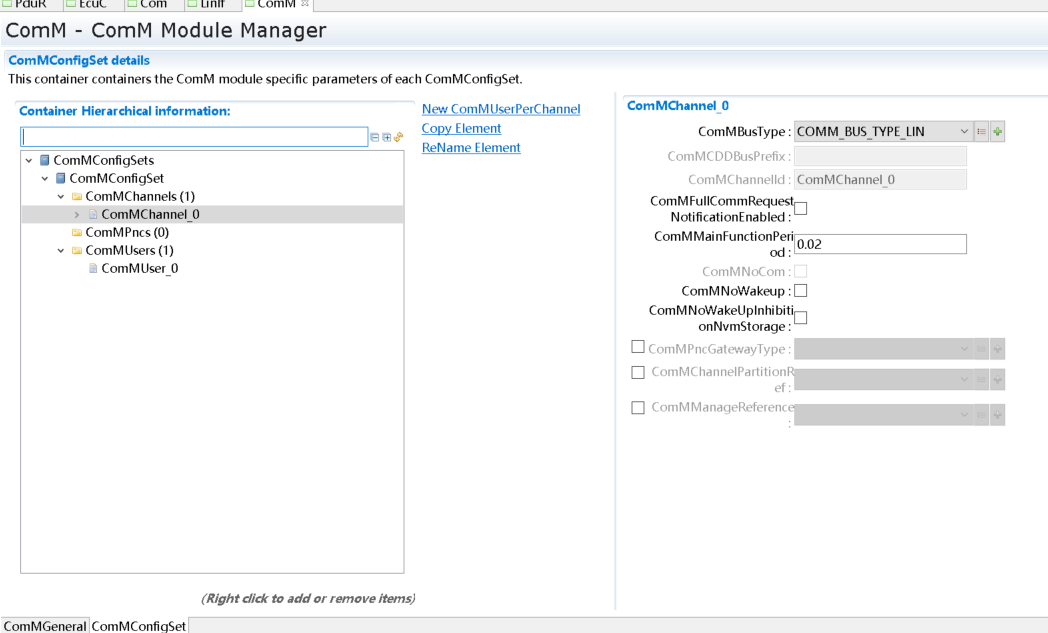
Task: Click the container filter search box
Action: click(x=194, y=137)
